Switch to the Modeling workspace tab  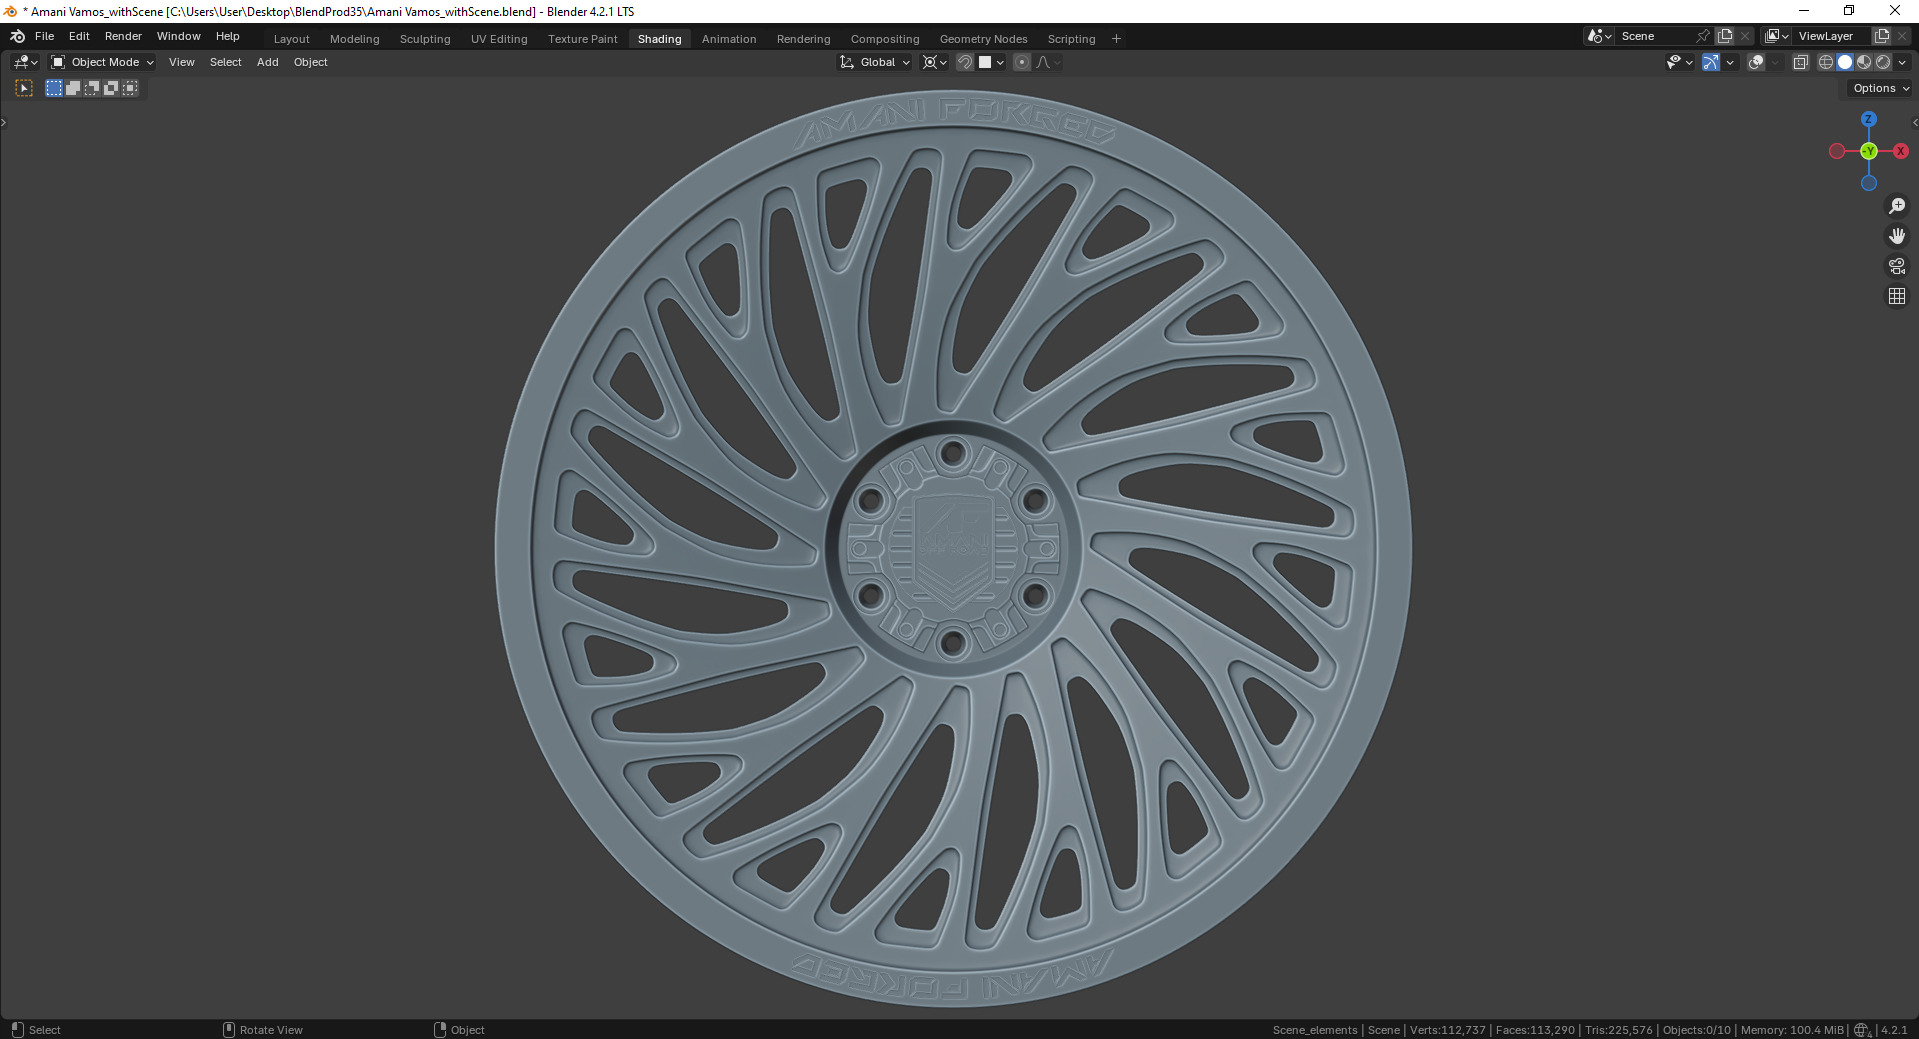354,39
